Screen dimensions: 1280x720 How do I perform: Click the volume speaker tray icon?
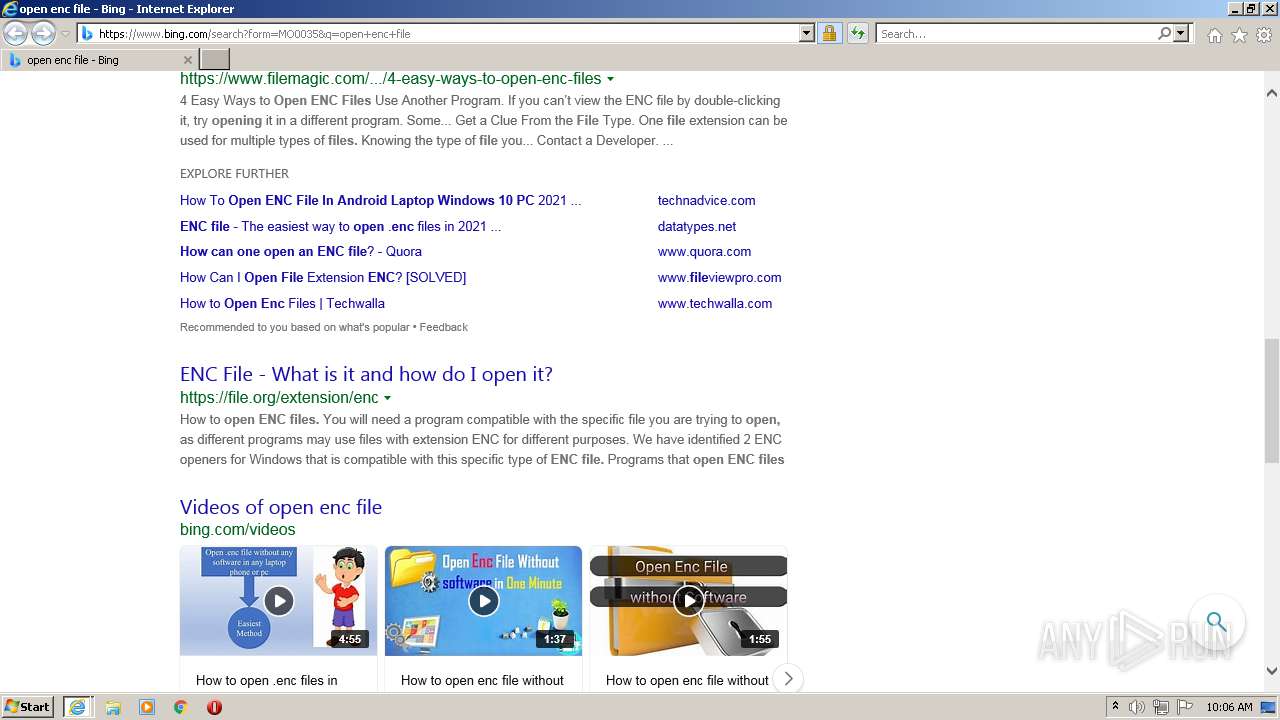(1137, 707)
